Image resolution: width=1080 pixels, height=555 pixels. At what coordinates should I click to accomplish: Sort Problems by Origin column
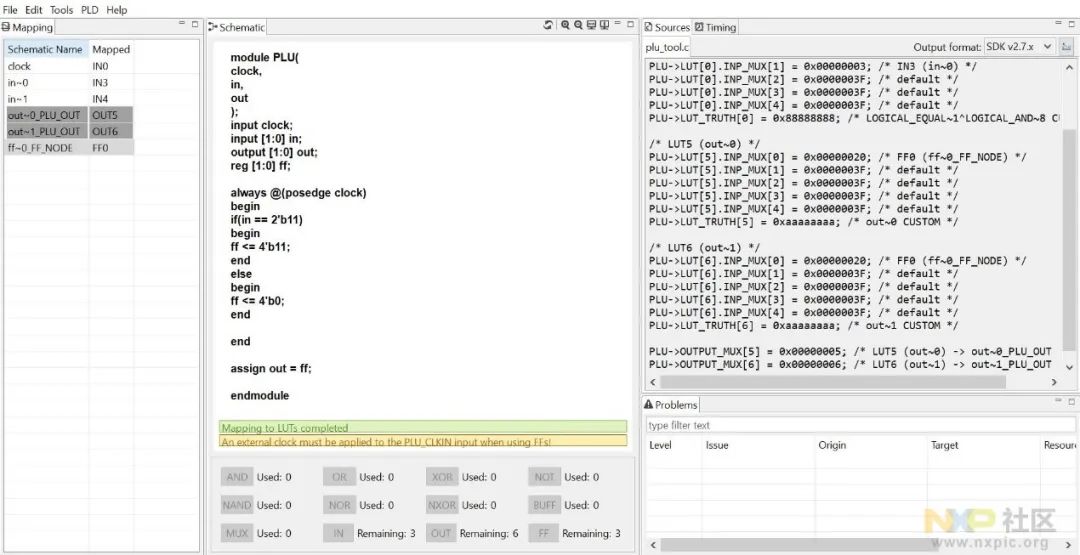[x=871, y=446]
